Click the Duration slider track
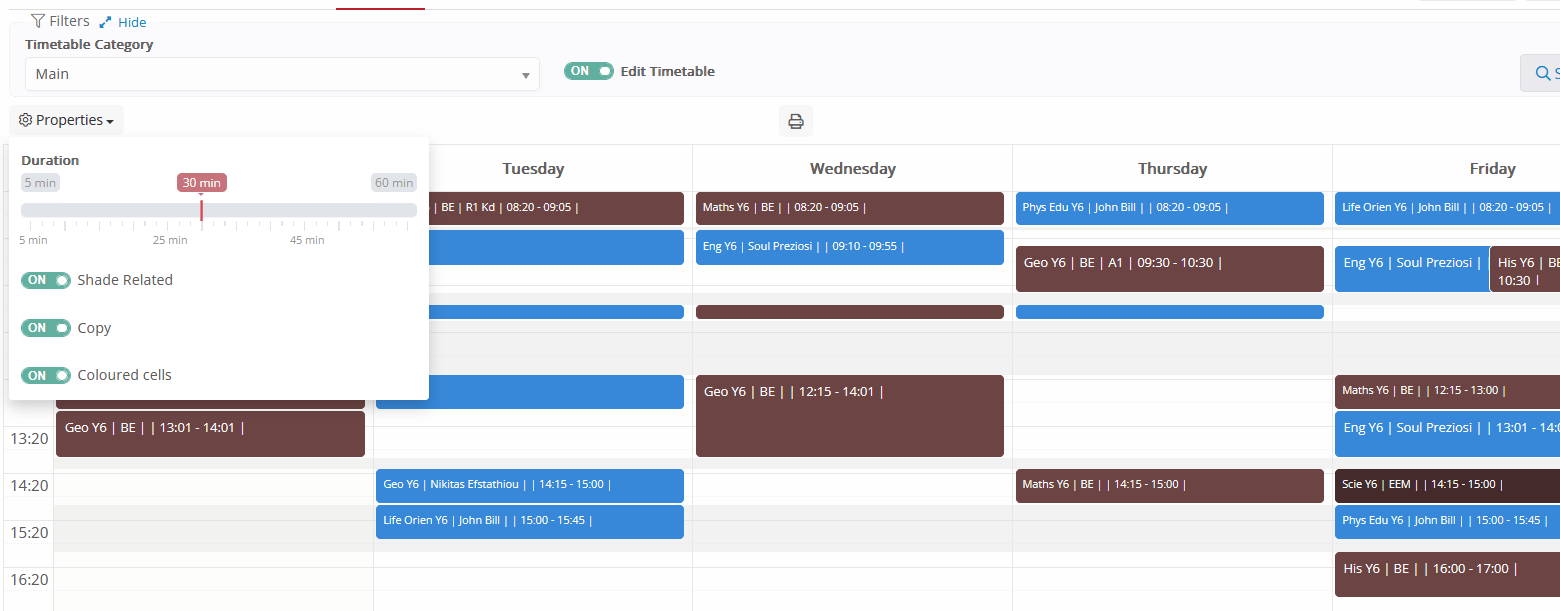 pos(218,210)
